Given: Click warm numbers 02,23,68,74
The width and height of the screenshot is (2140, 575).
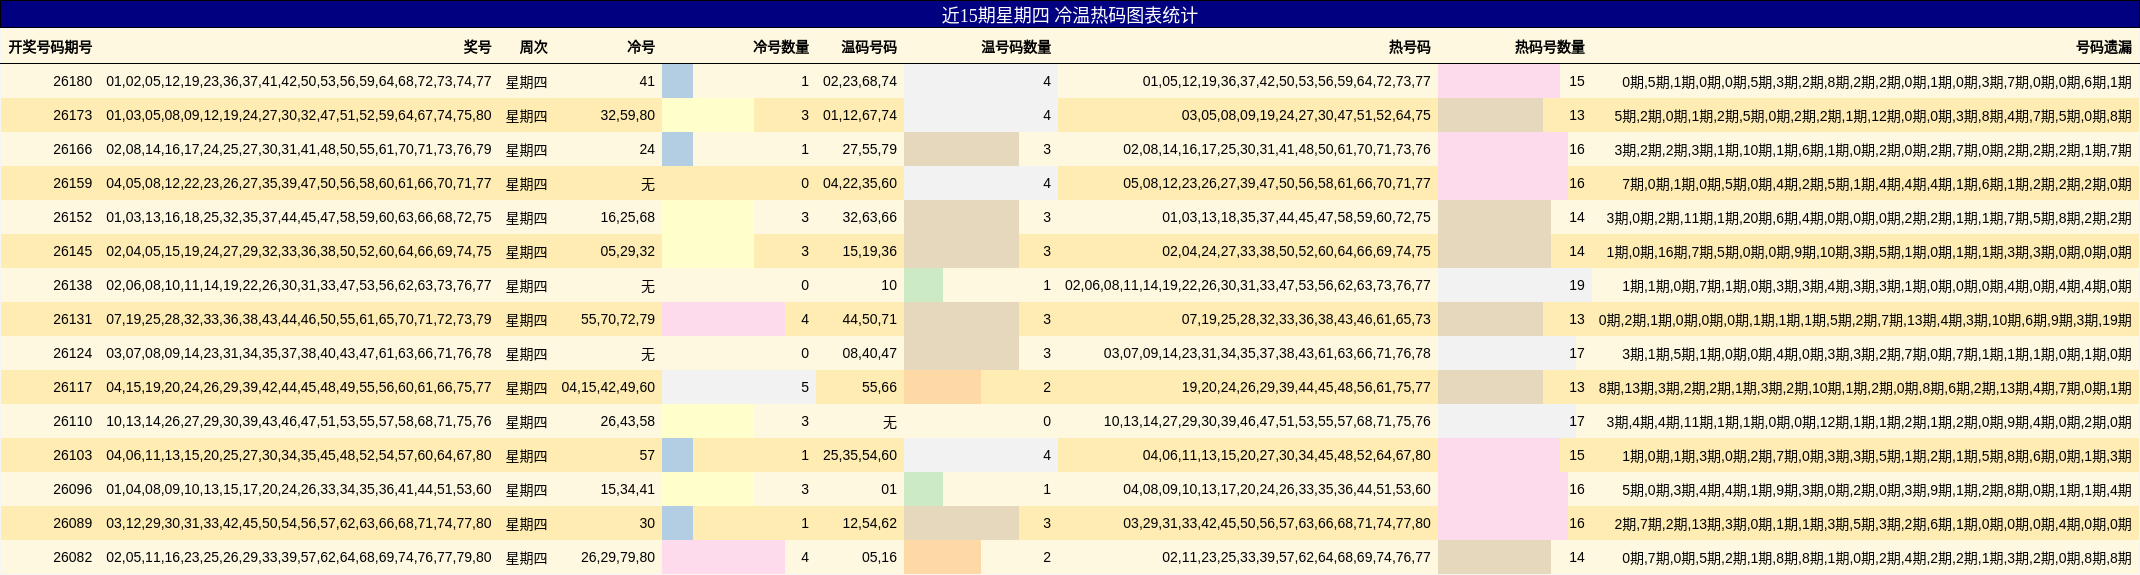Looking at the screenshot, I should click(x=860, y=81).
